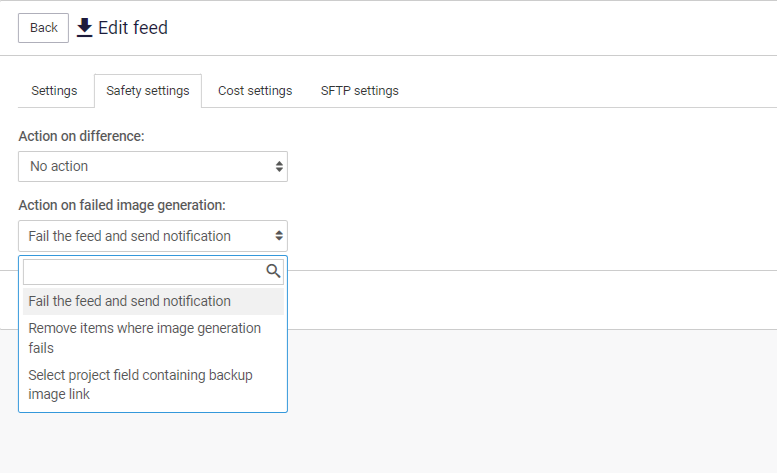The image size is (777, 473).
Task: Click arrows on failed image generation select
Action: (279, 237)
